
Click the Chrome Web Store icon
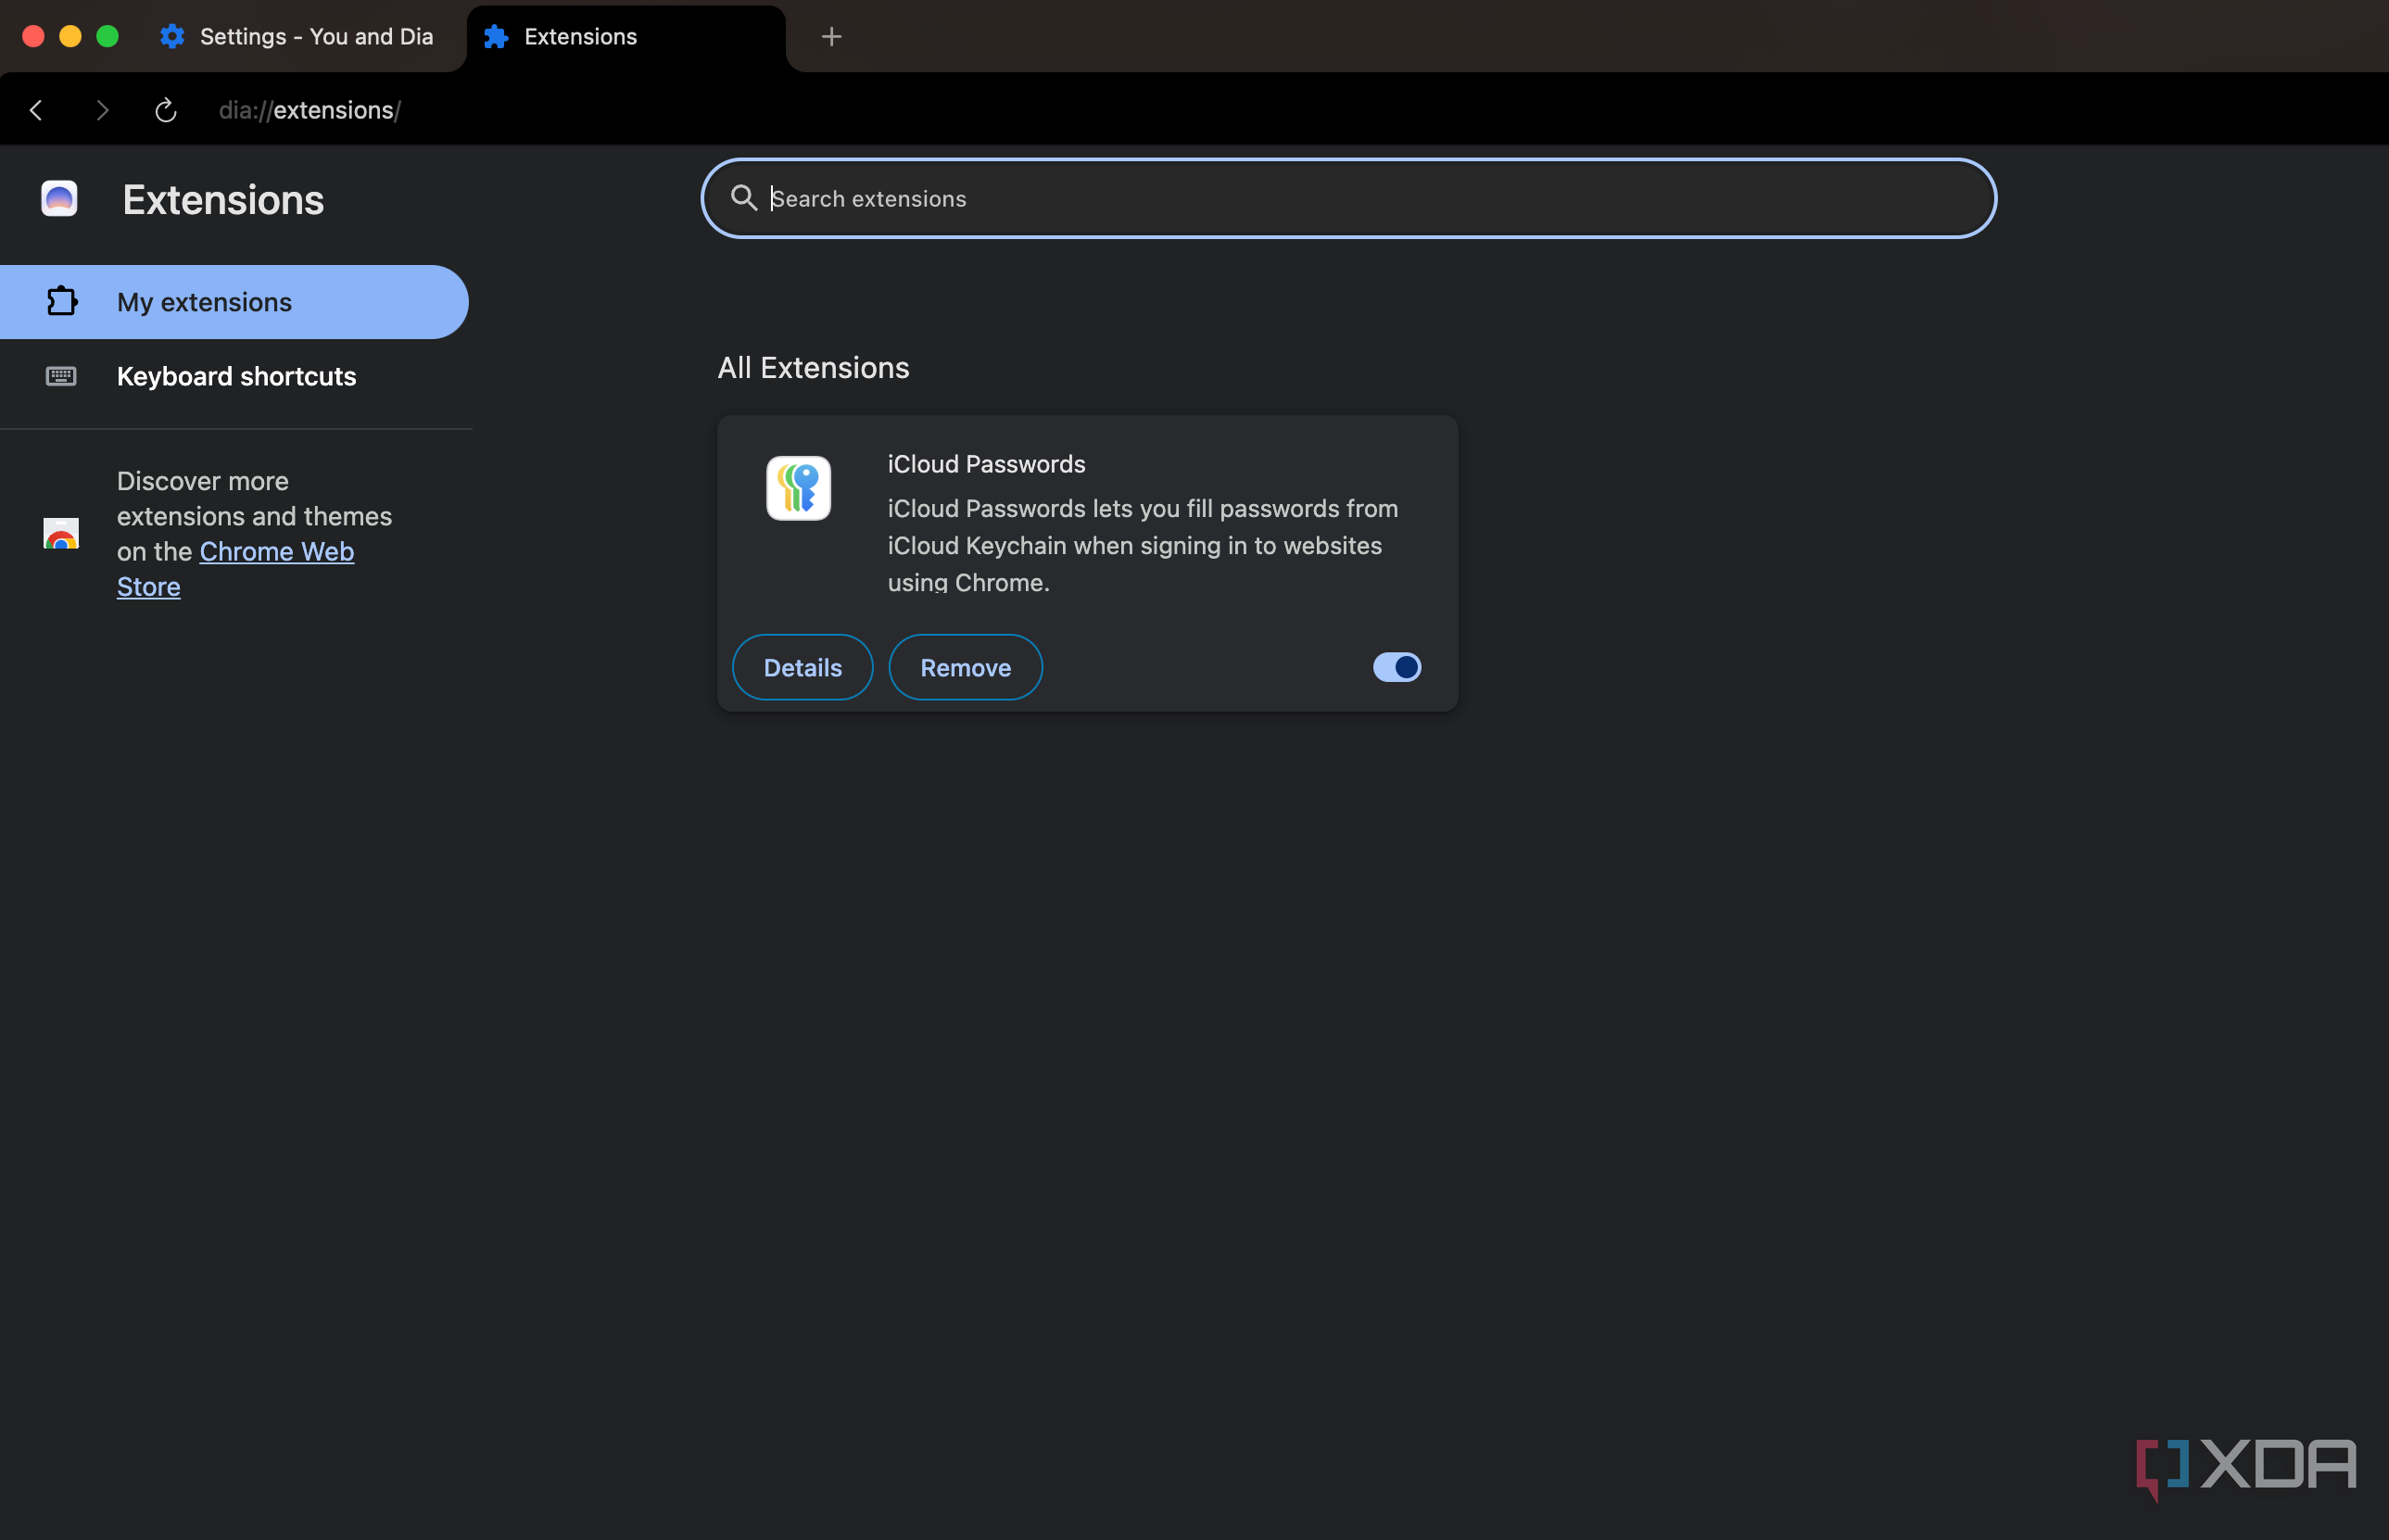coord(61,533)
